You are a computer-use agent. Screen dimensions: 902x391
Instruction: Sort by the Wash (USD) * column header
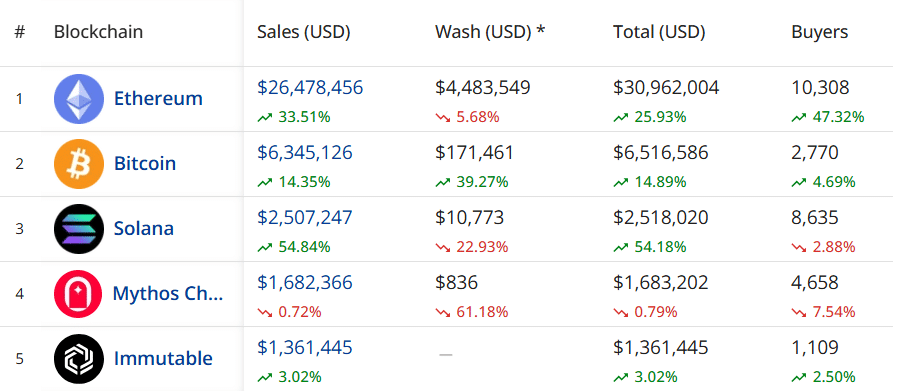[490, 32]
